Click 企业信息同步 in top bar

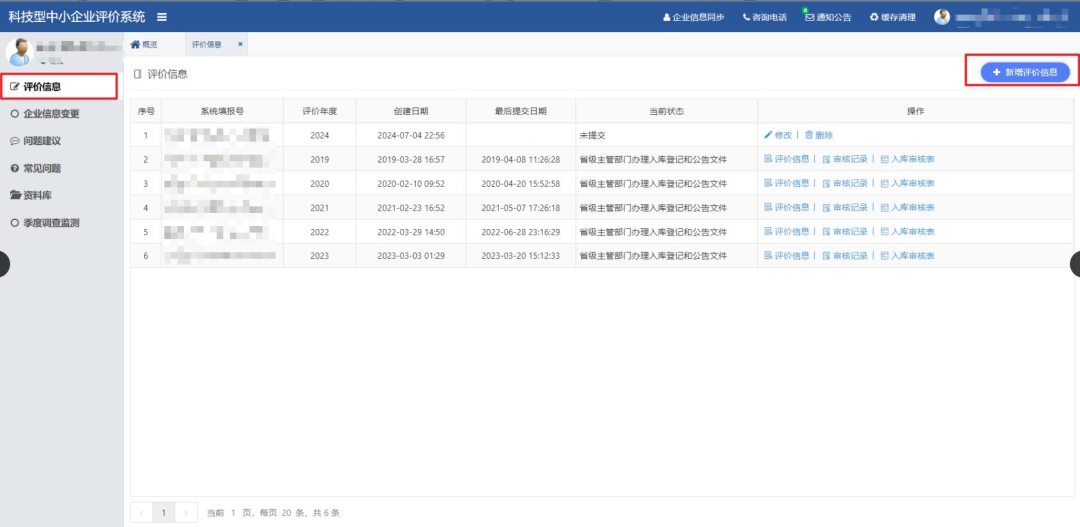point(694,17)
